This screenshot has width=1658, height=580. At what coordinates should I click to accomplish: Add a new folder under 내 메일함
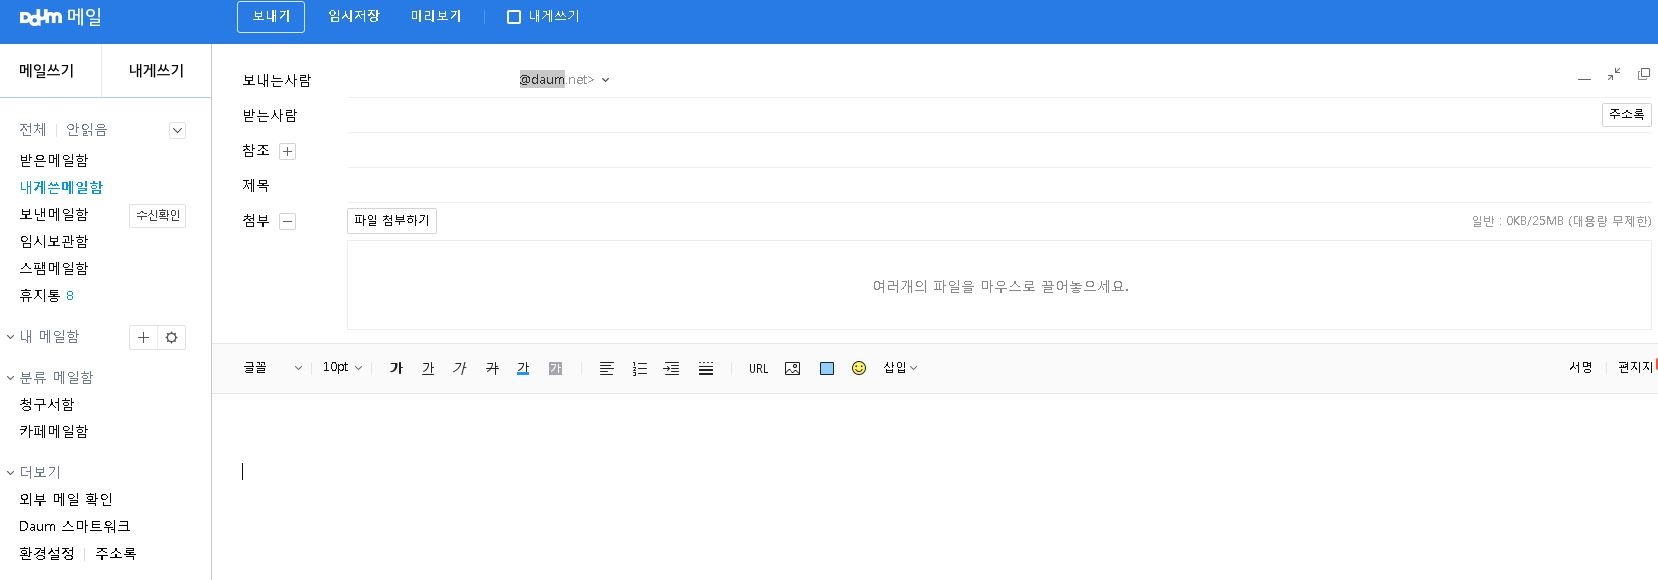pyautogui.click(x=143, y=338)
